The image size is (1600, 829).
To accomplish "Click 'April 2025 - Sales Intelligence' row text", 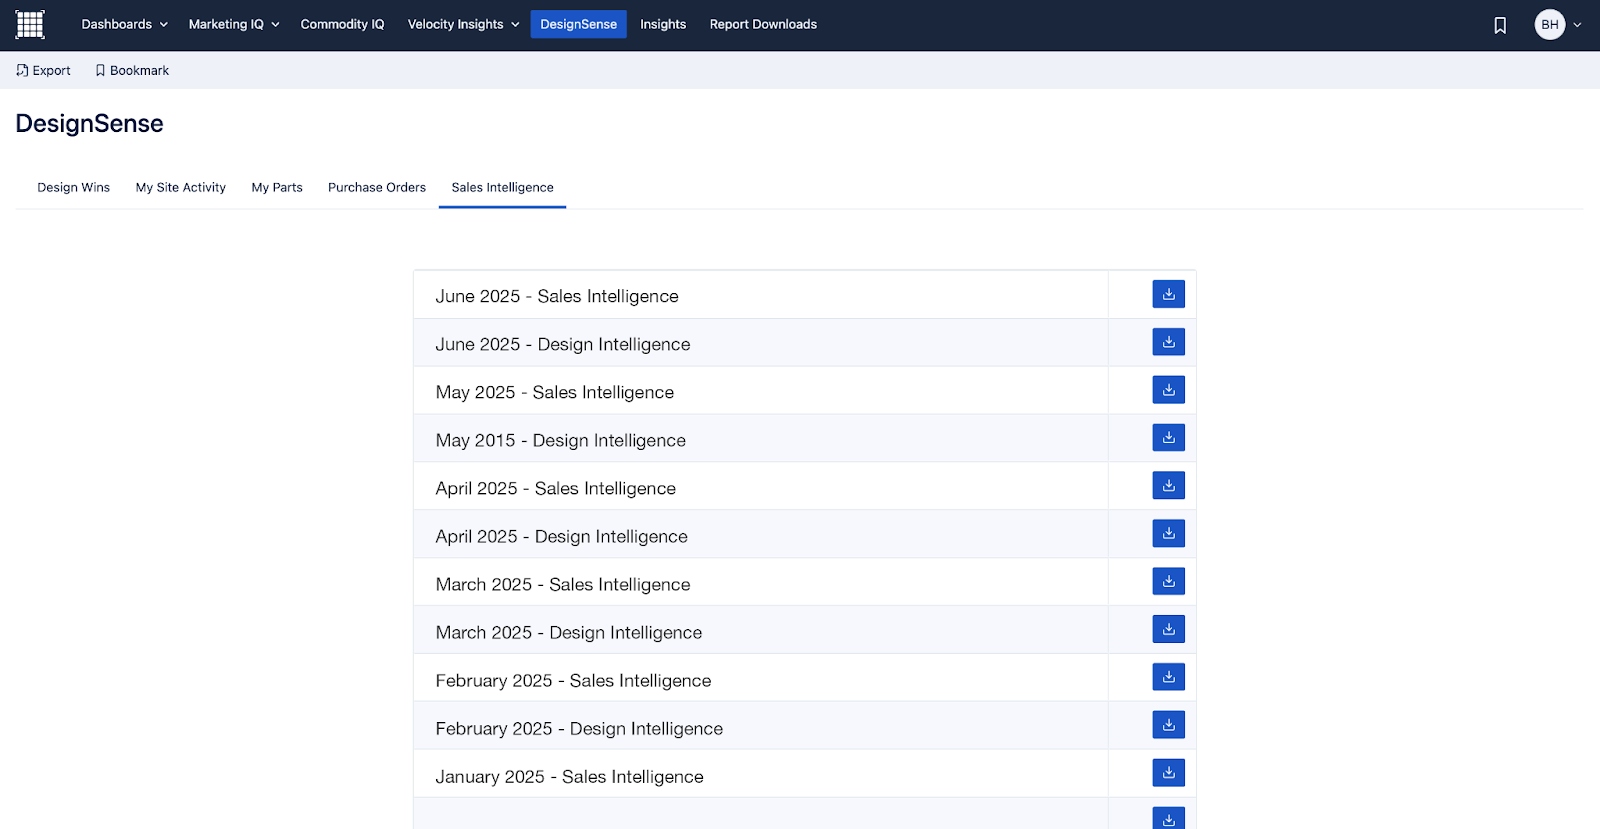I will click(556, 488).
